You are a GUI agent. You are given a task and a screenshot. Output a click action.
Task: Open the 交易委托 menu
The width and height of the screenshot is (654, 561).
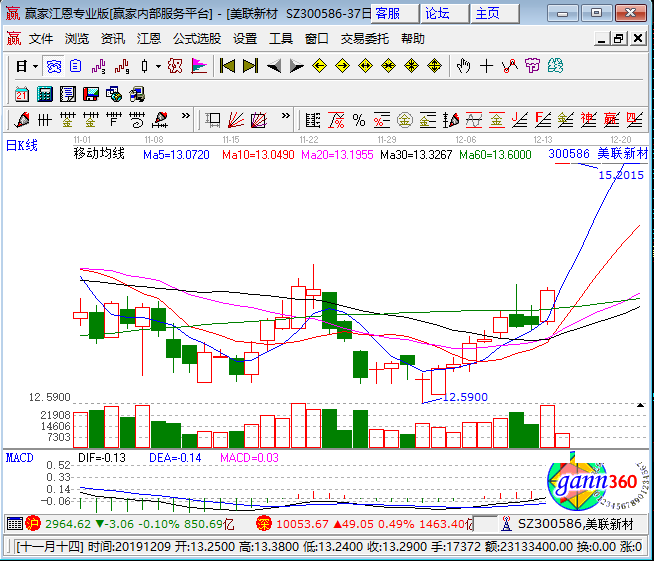click(x=365, y=39)
